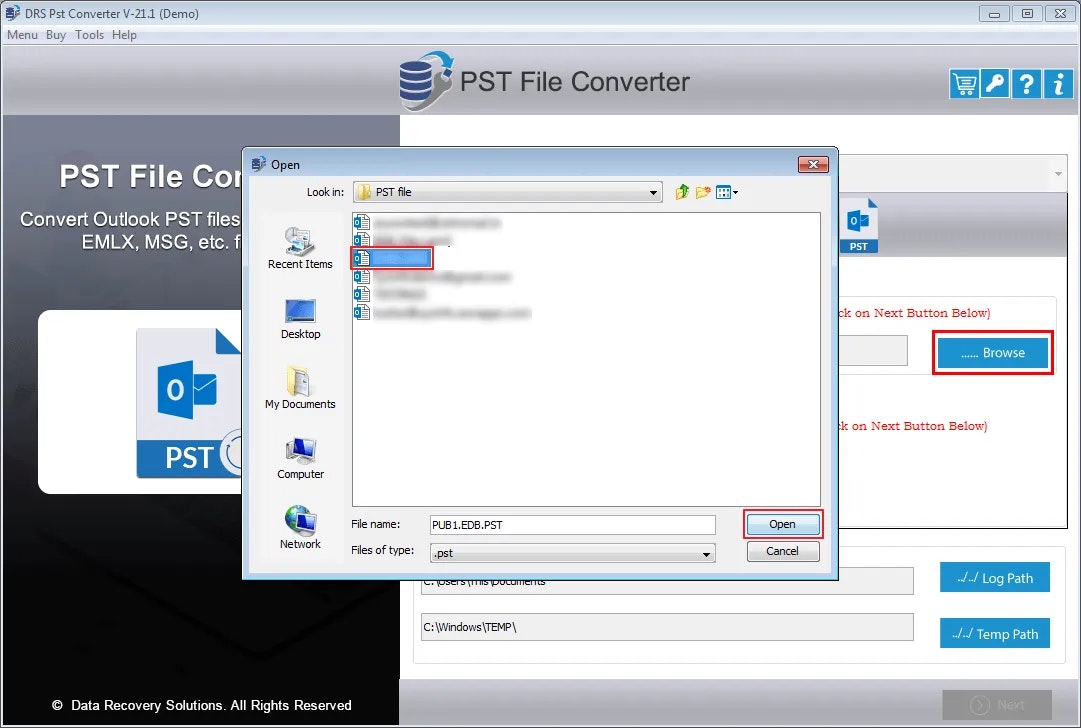This screenshot has height=728, width=1081.
Task: Open My Documents shortcut
Action: (x=300, y=388)
